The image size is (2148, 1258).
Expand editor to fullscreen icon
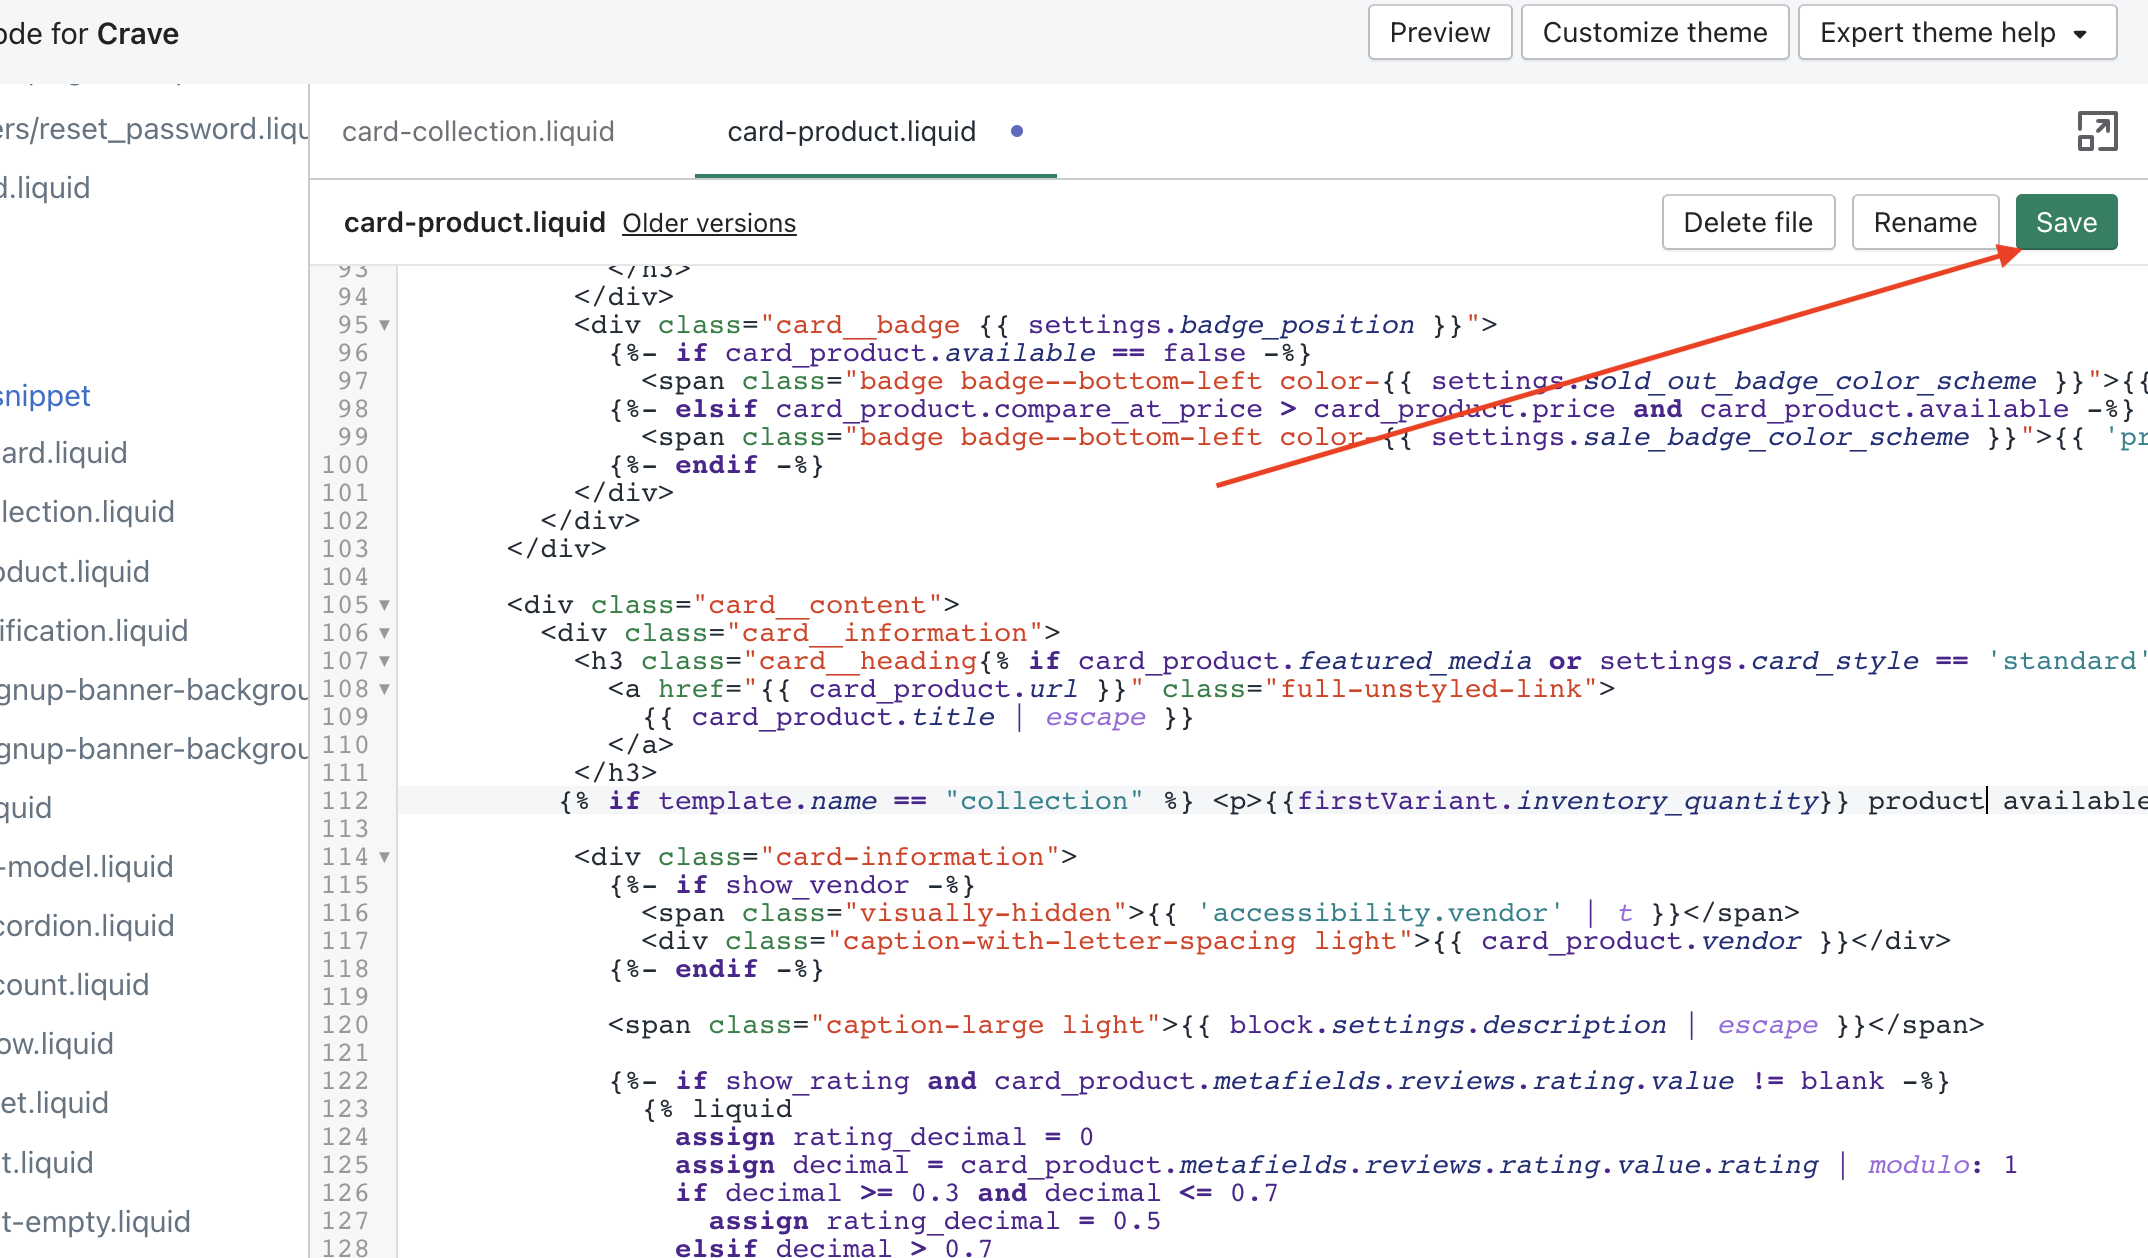coord(2097,131)
